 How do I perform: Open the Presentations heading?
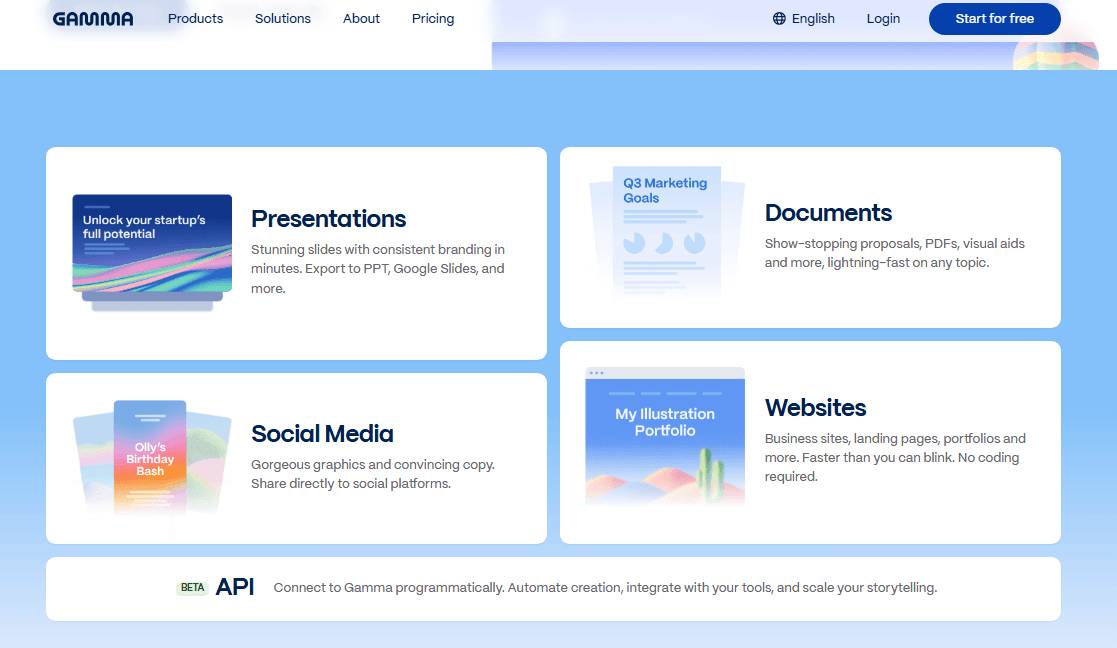tap(328, 219)
